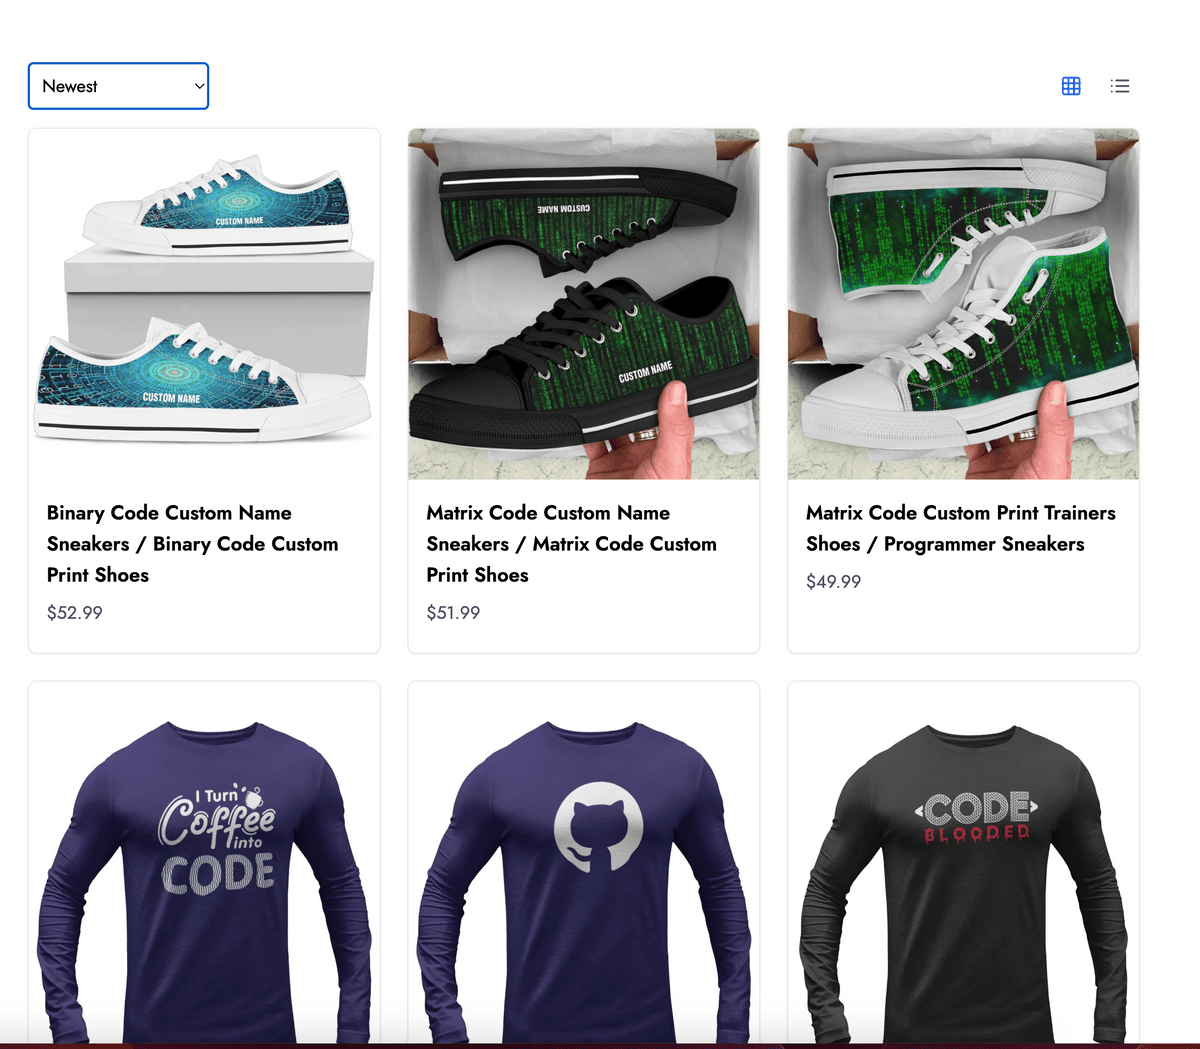
Task: Click the Coffee into Code logo print
Action: 217,839
